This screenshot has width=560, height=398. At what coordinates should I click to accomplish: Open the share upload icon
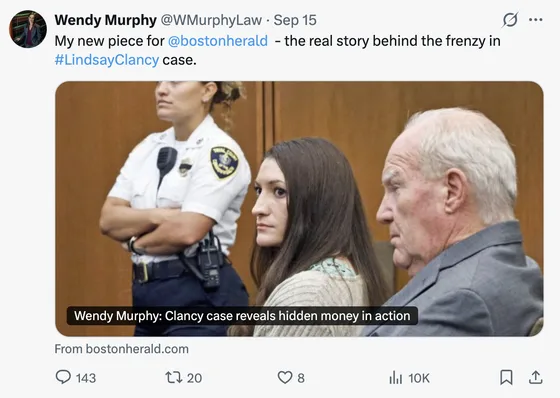point(535,377)
